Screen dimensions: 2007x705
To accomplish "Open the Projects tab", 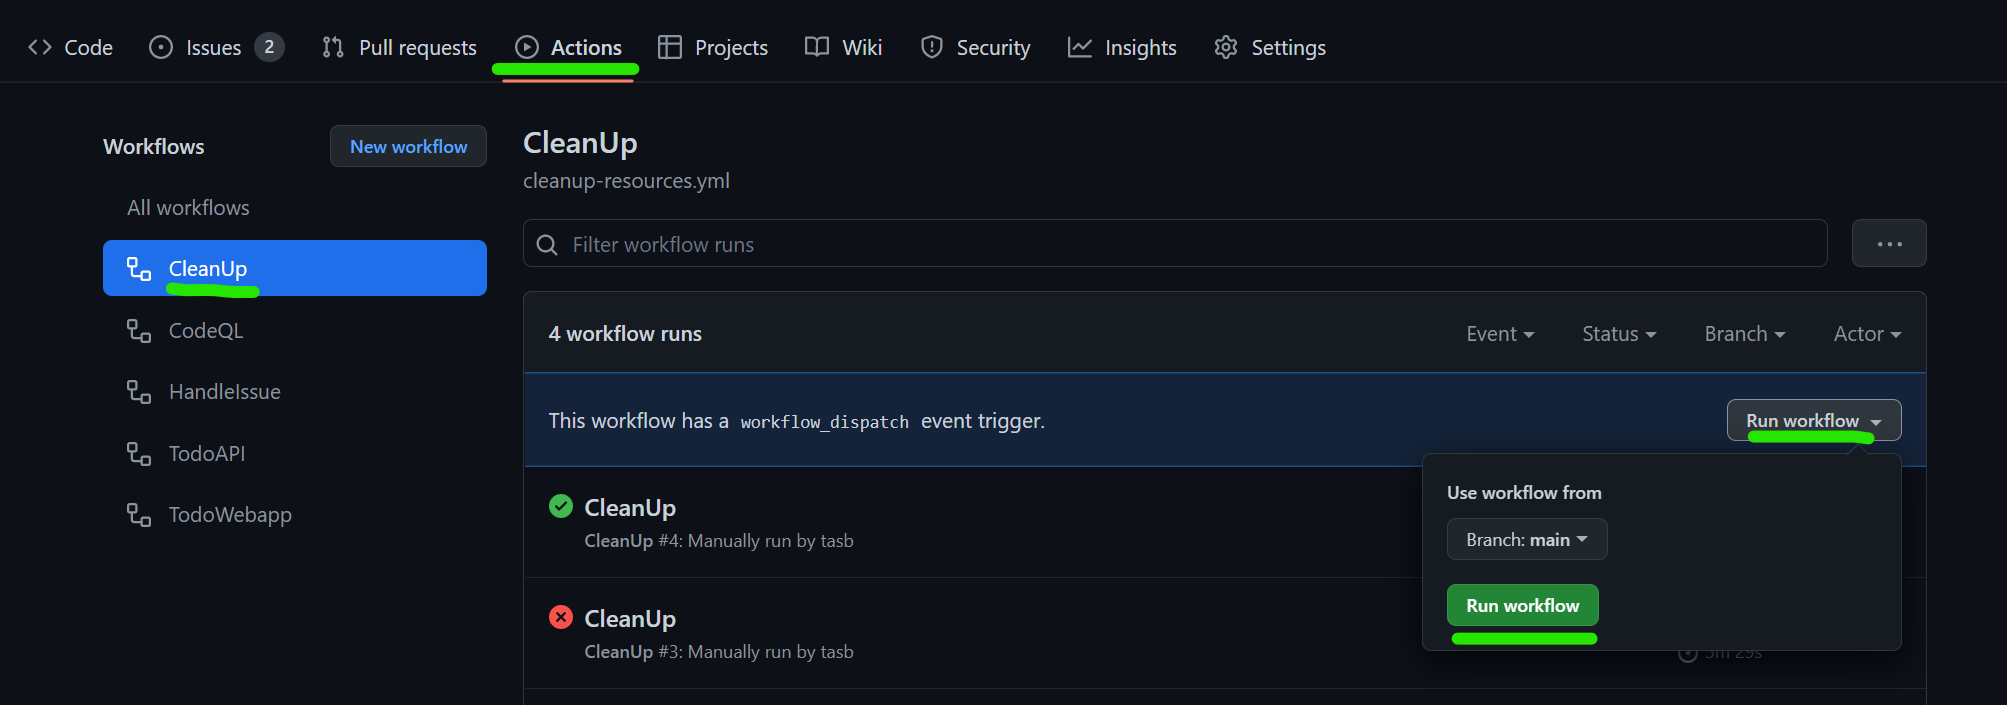I will (713, 47).
